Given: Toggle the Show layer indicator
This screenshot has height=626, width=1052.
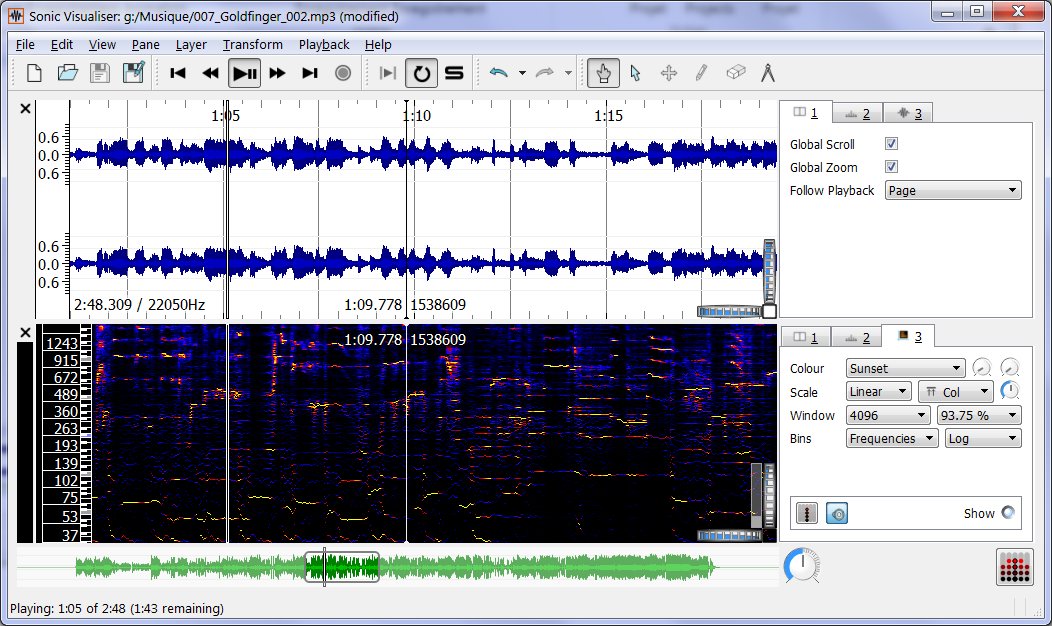Looking at the screenshot, I should [x=1008, y=513].
